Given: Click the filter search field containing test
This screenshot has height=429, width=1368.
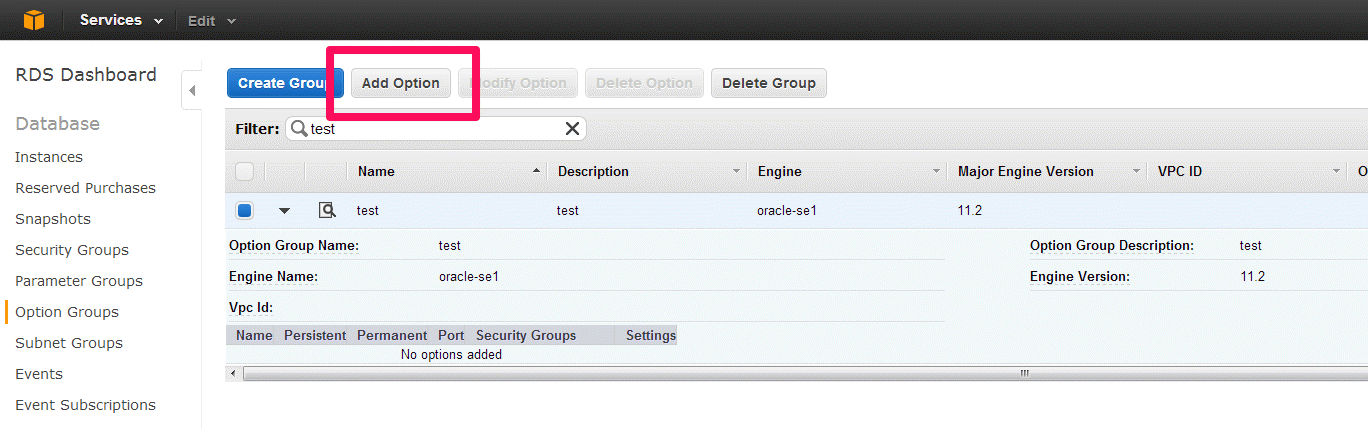Looking at the screenshot, I should click(x=436, y=128).
